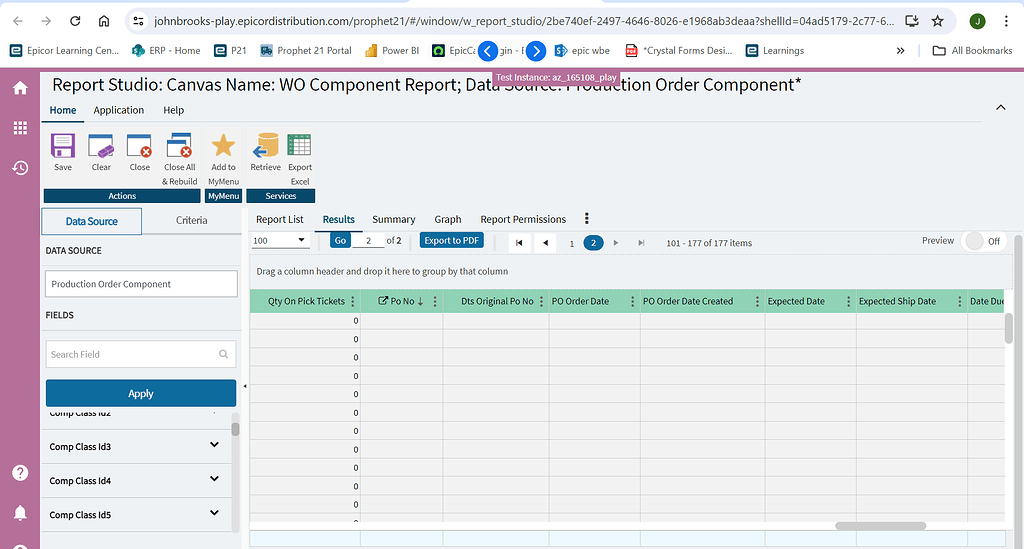
Task: Open PO Order Date Created column menu
Action: click(x=757, y=301)
